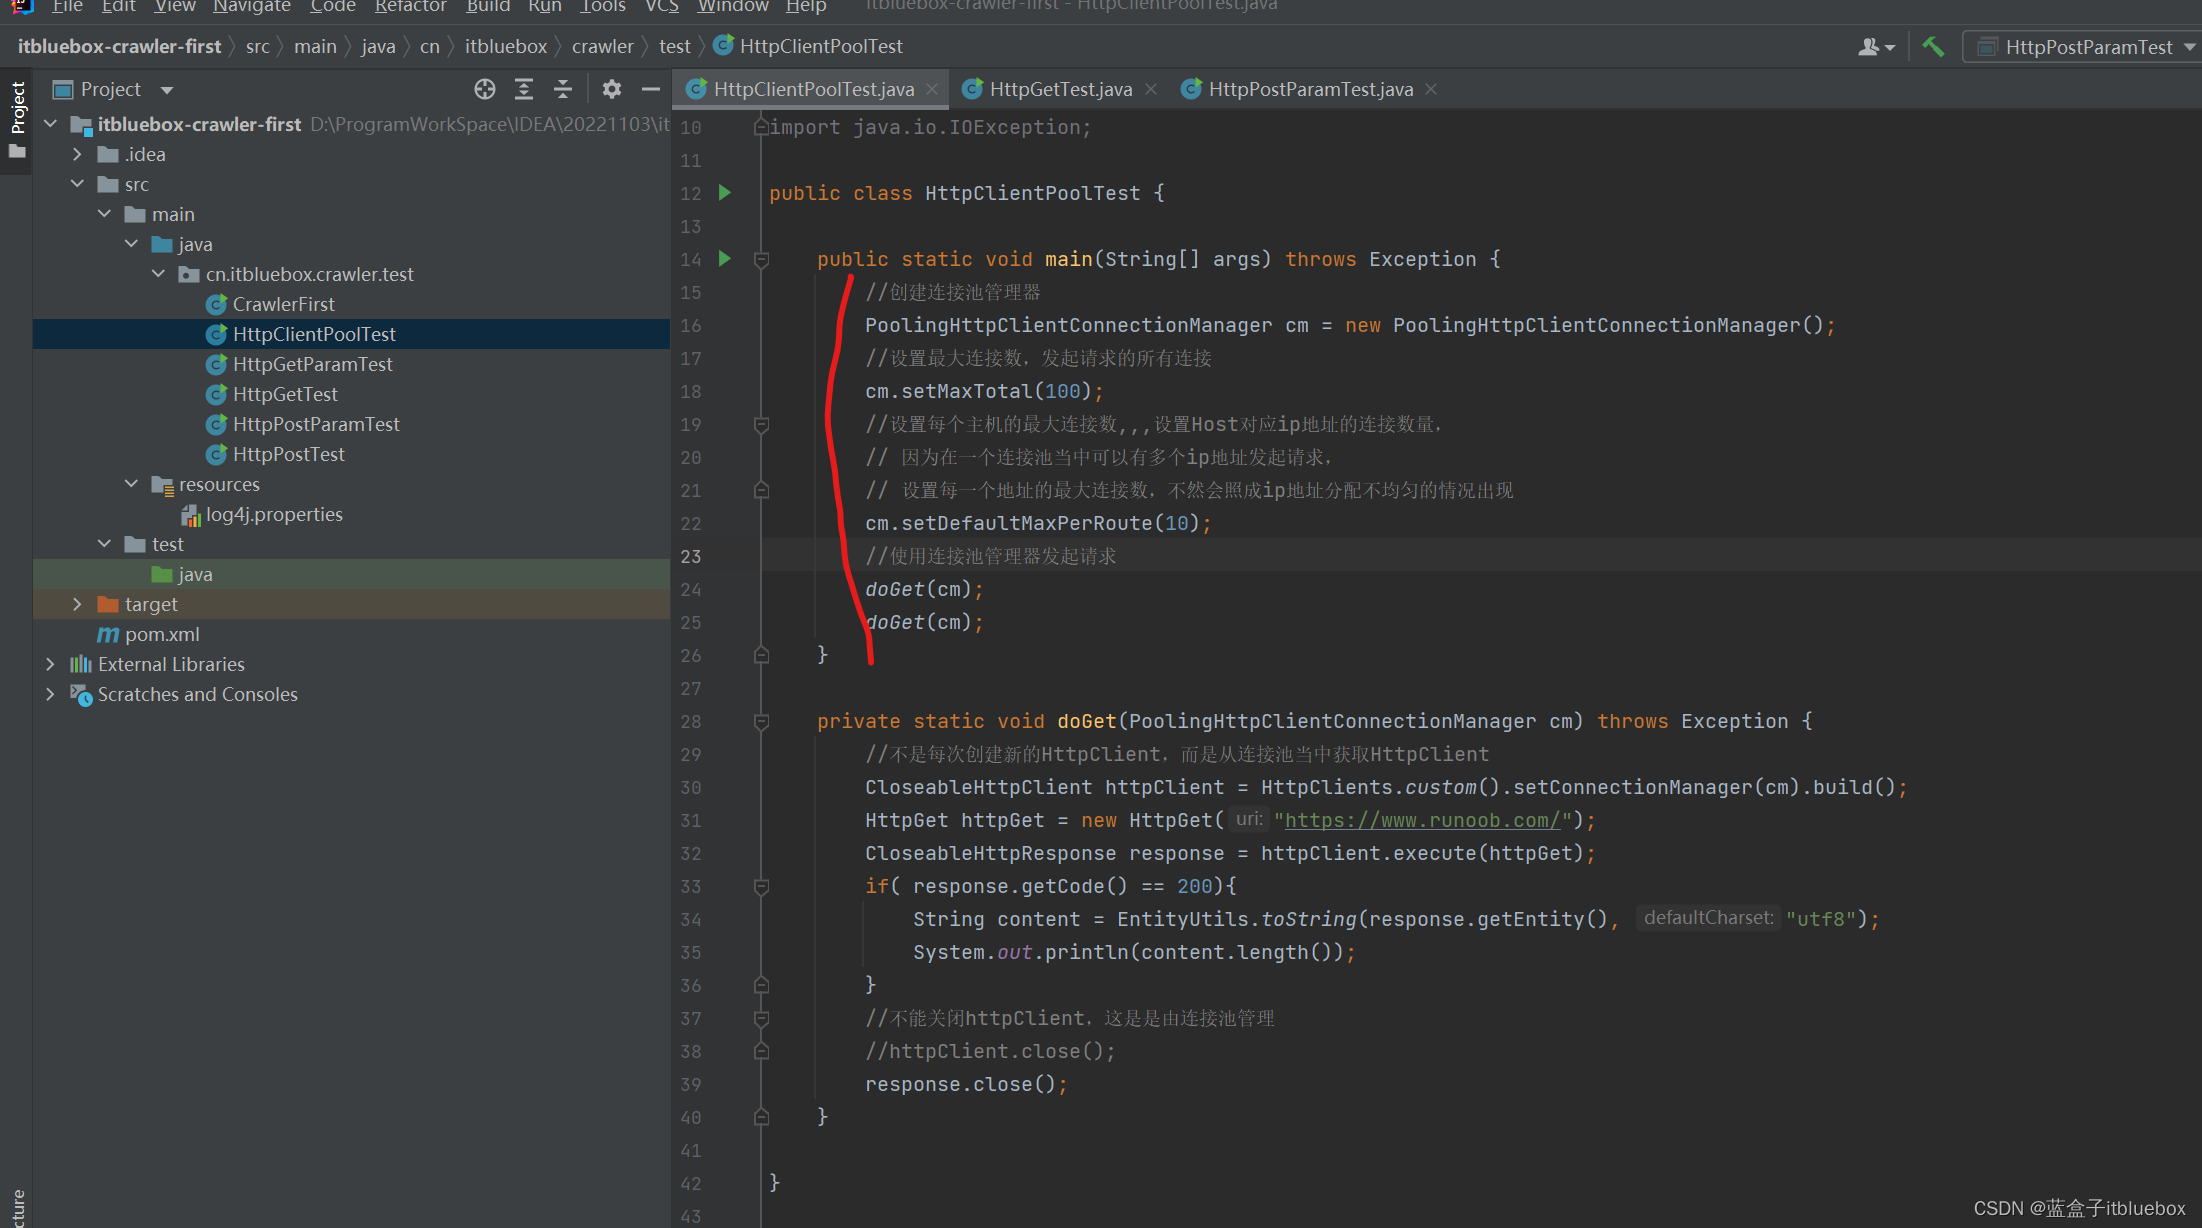Select pom.xml in the project tree
This screenshot has width=2202, height=1228.
click(162, 634)
